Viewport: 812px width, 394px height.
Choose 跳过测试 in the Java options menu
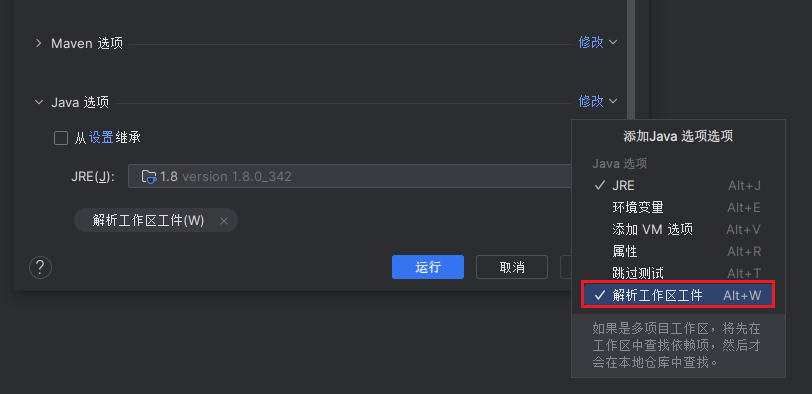[x=678, y=273]
